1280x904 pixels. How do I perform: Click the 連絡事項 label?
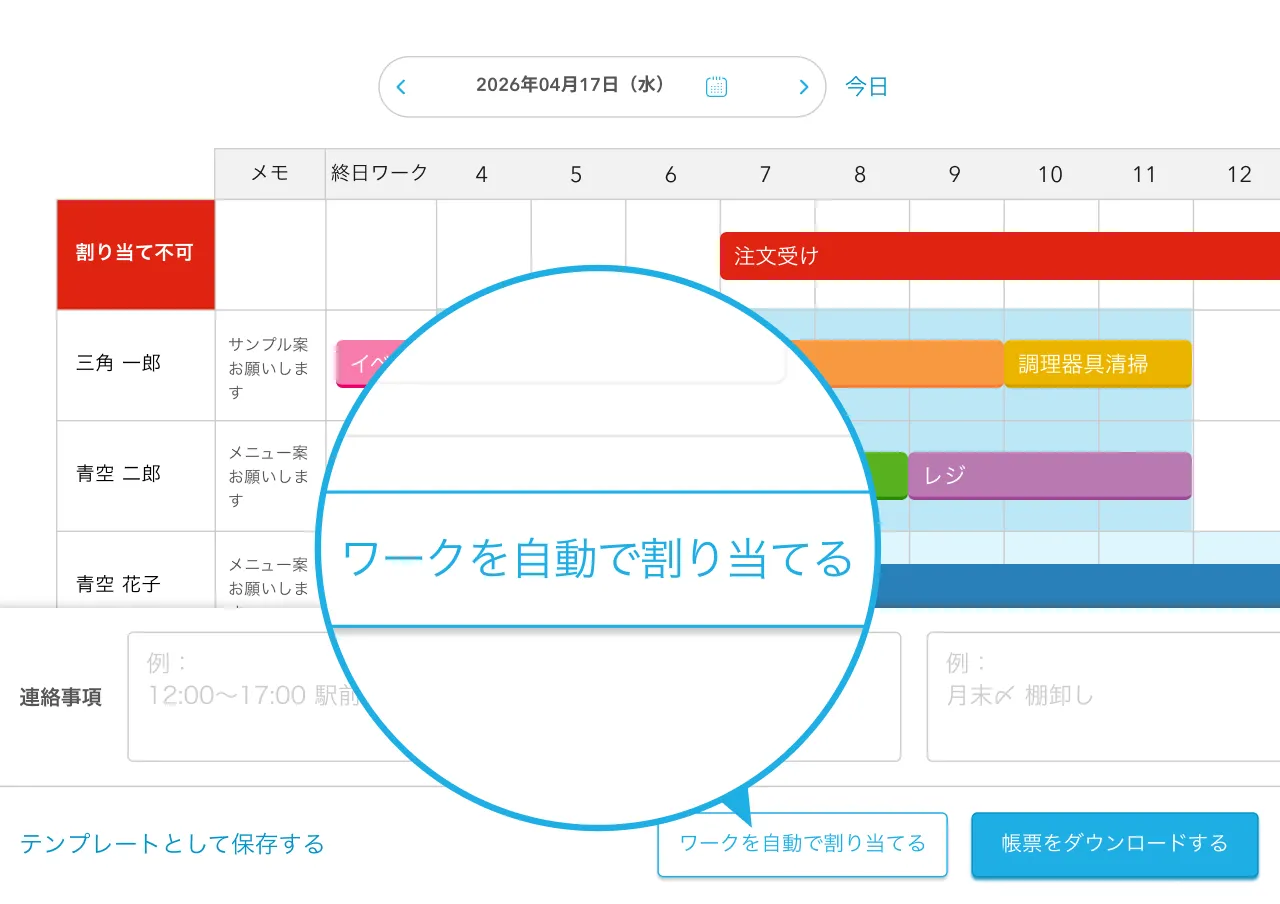point(61,697)
